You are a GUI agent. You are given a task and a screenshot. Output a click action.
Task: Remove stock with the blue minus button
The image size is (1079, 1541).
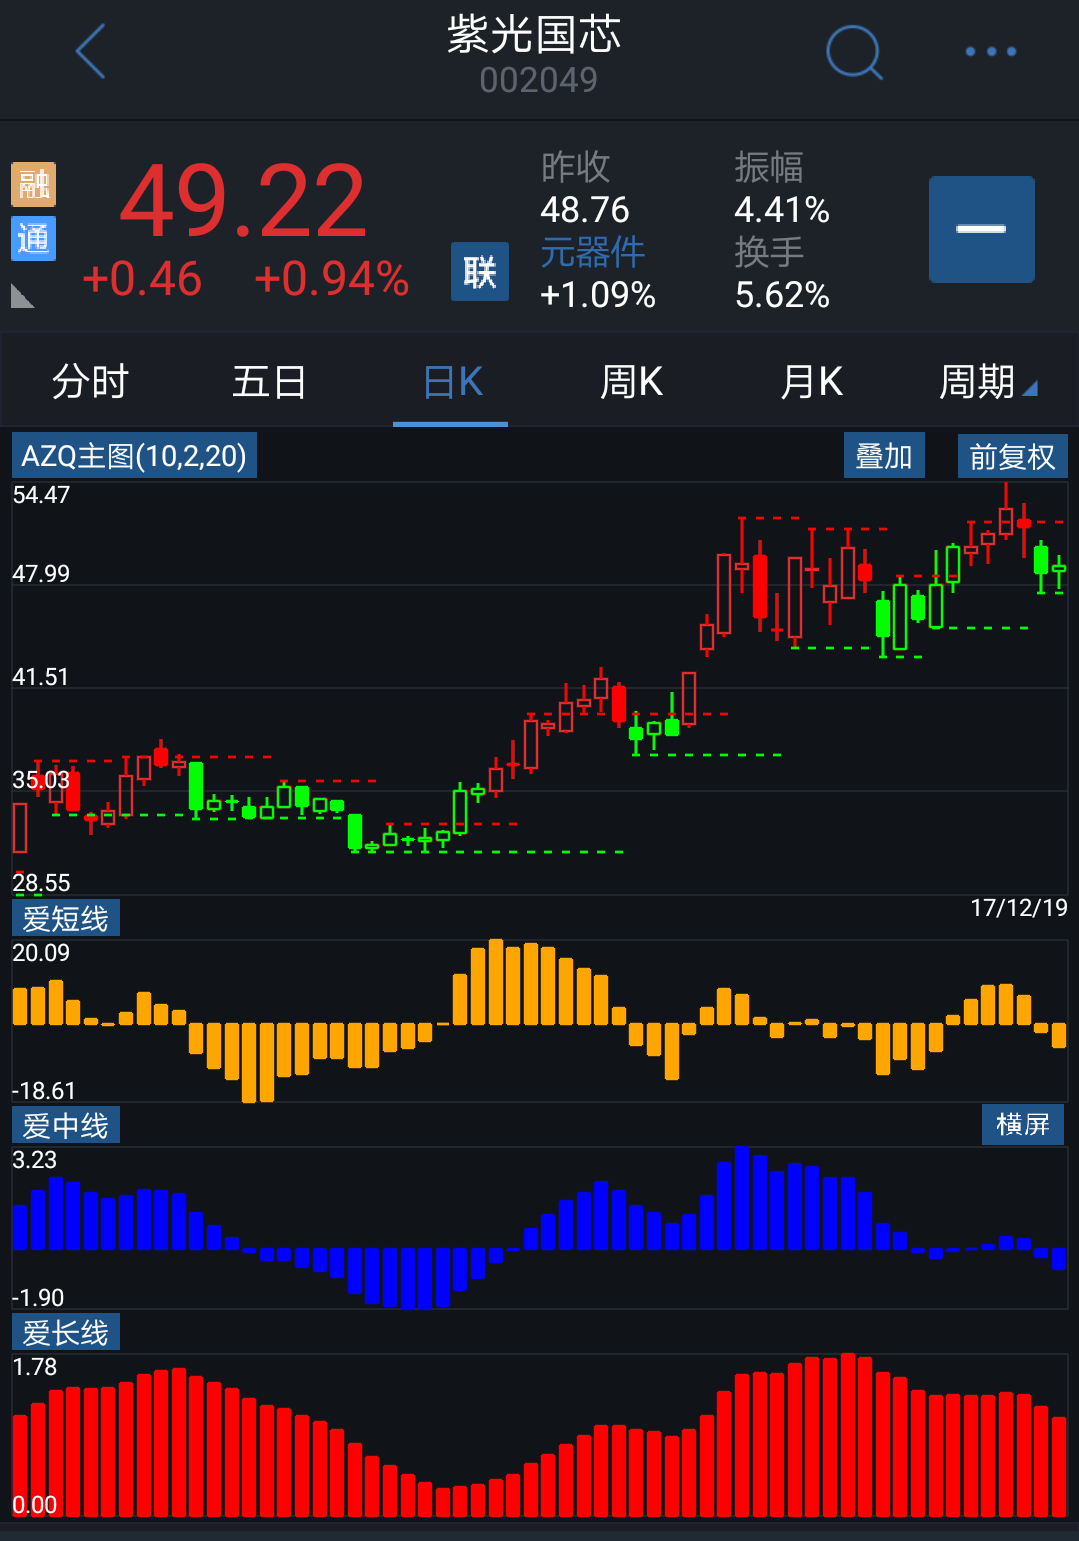(982, 229)
